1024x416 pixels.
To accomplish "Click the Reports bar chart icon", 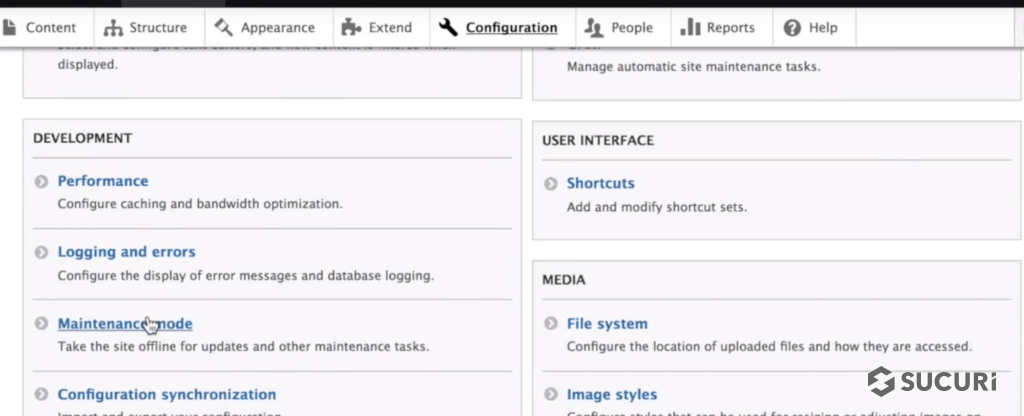I will coord(690,28).
